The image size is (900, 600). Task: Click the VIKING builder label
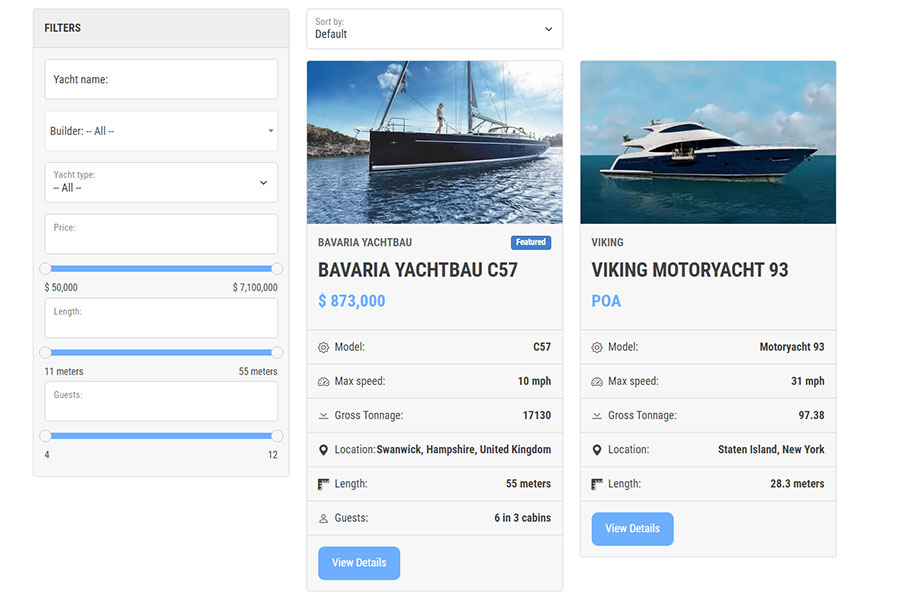[607, 242]
